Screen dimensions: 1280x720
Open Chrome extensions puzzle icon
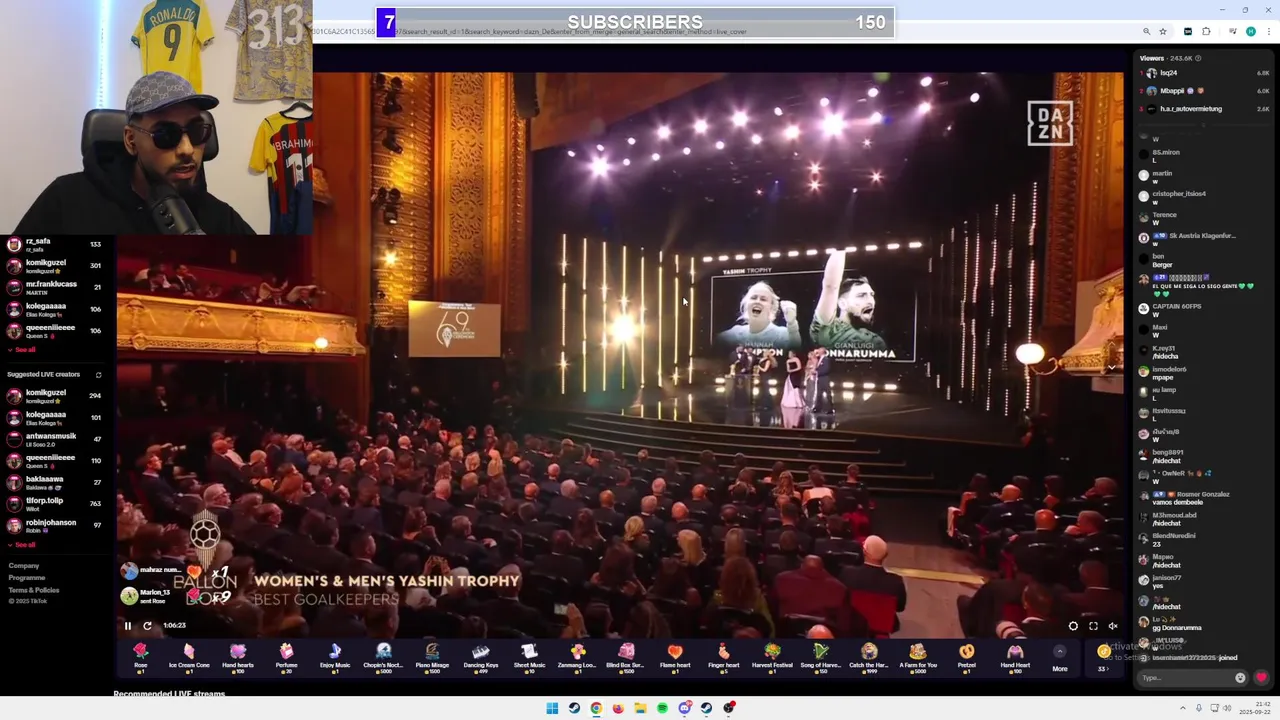[x=1206, y=31]
